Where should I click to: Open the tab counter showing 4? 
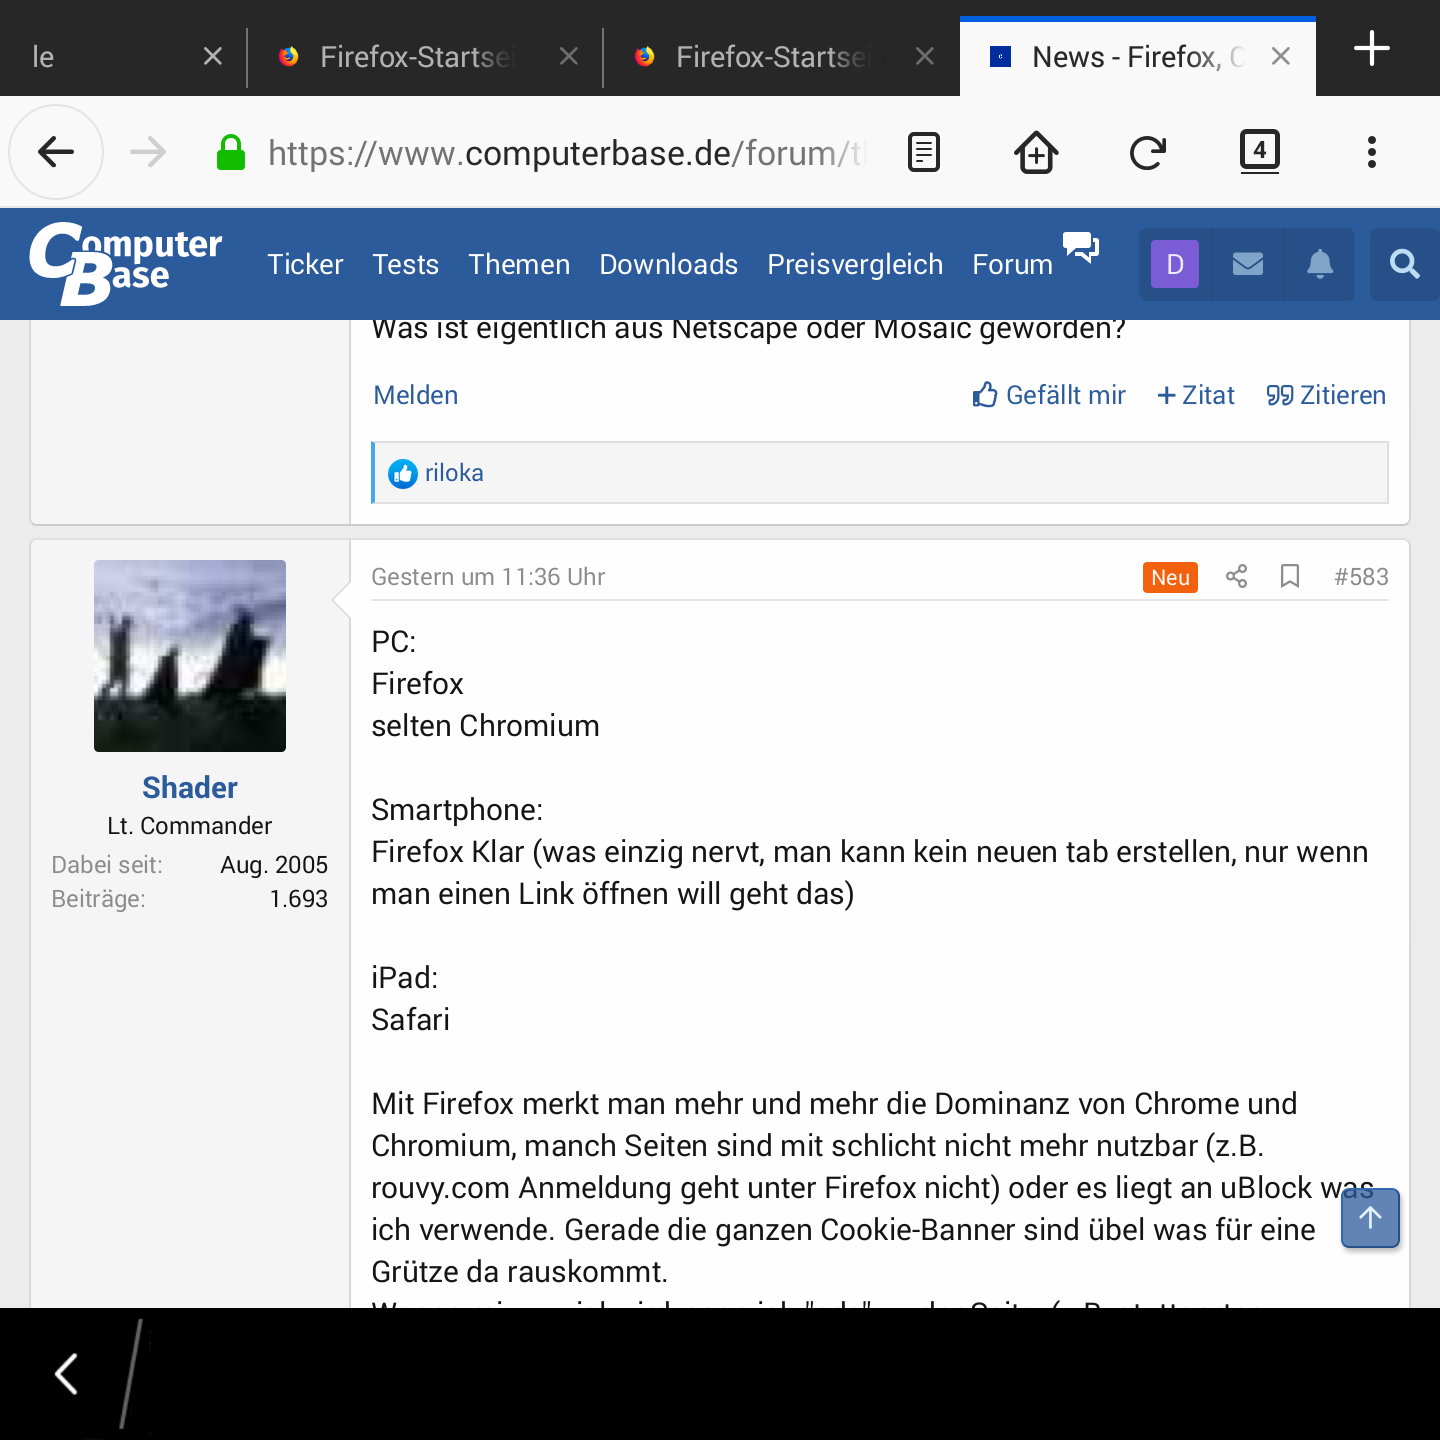(1260, 152)
